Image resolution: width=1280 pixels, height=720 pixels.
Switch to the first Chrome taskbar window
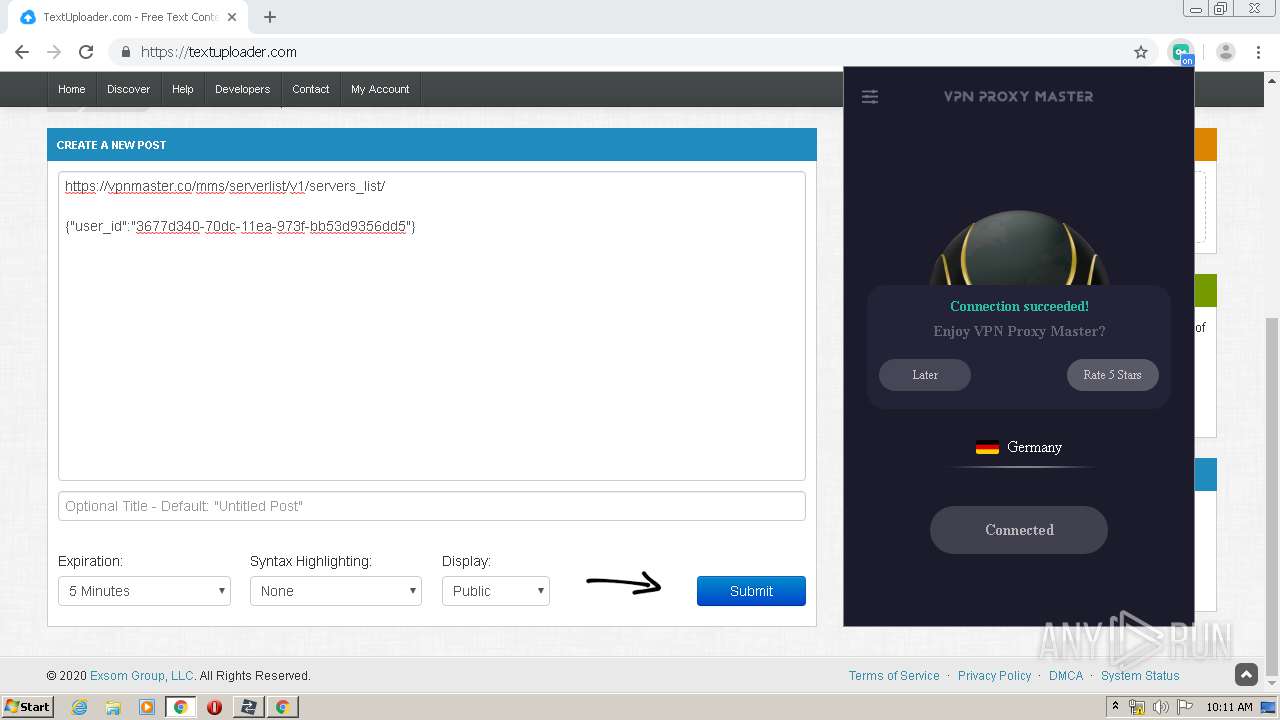pyautogui.click(x=181, y=707)
